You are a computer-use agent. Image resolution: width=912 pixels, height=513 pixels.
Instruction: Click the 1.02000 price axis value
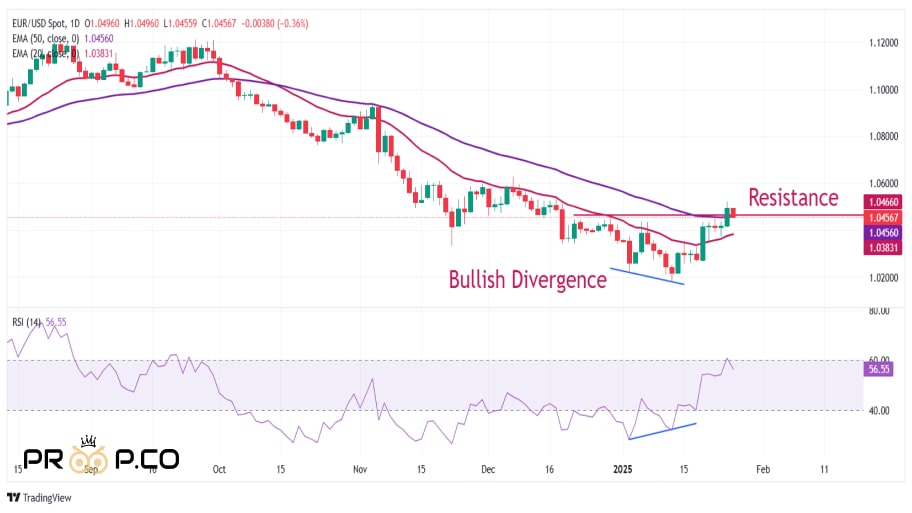[884, 278]
